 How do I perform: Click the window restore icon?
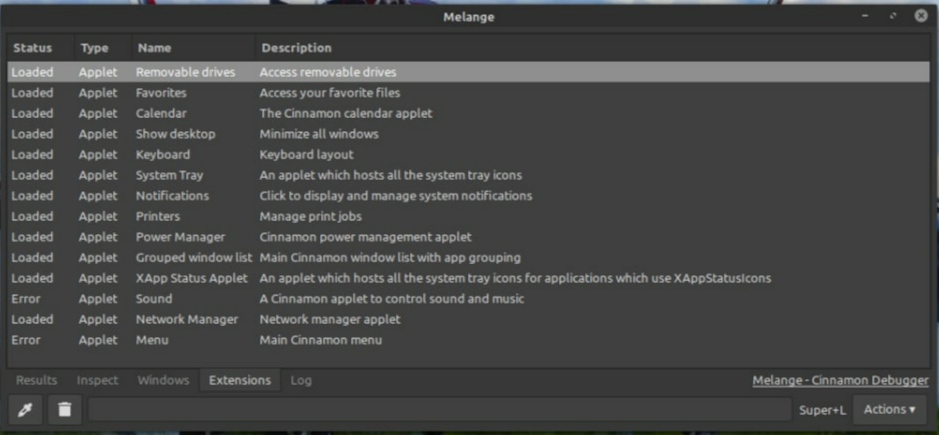(x=893, y=16)
